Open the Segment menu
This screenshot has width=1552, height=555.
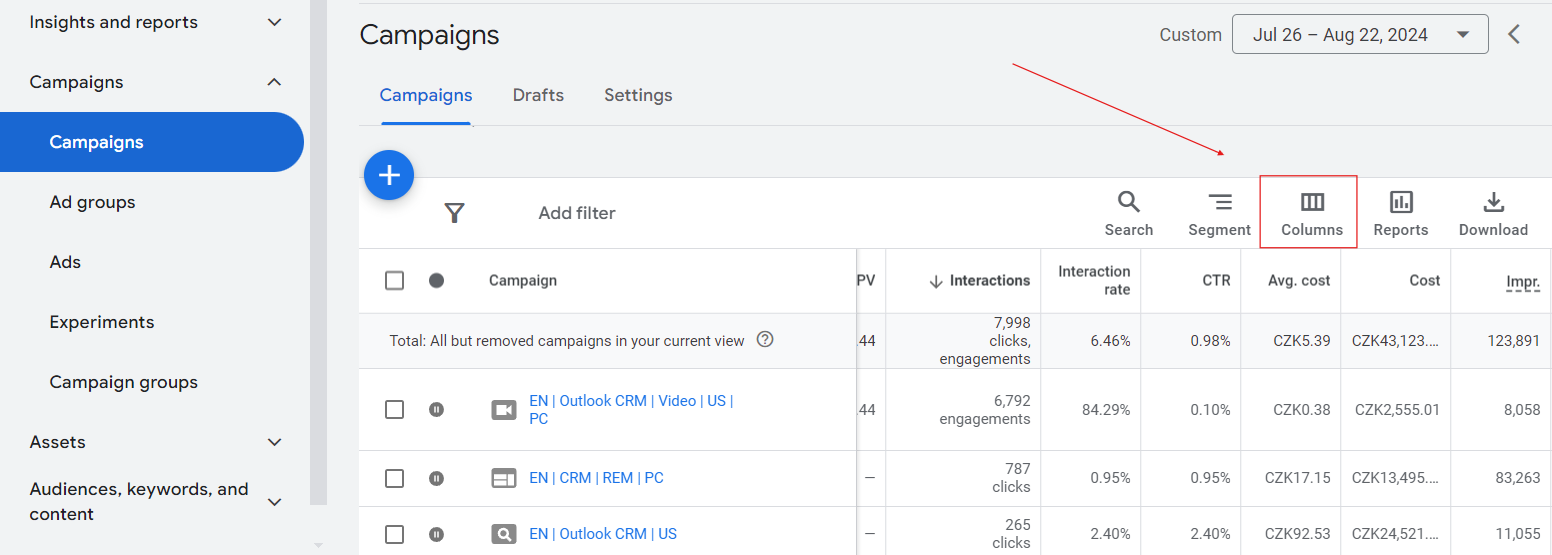pos(1219,214)
